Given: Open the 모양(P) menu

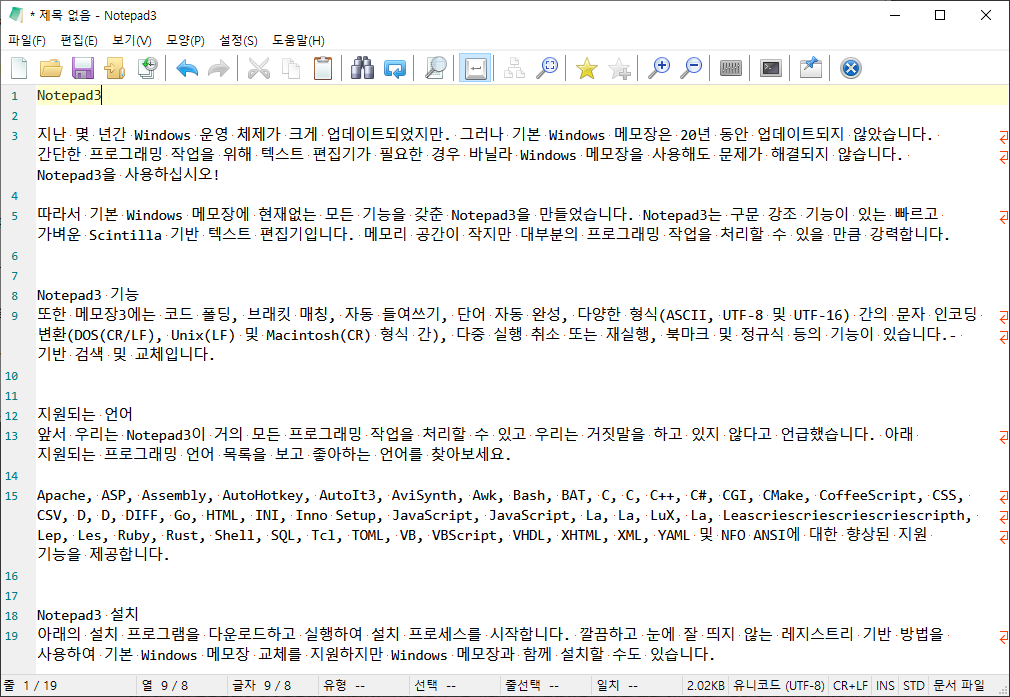Looking at the screenshot, I should click(x=186, y=41).
